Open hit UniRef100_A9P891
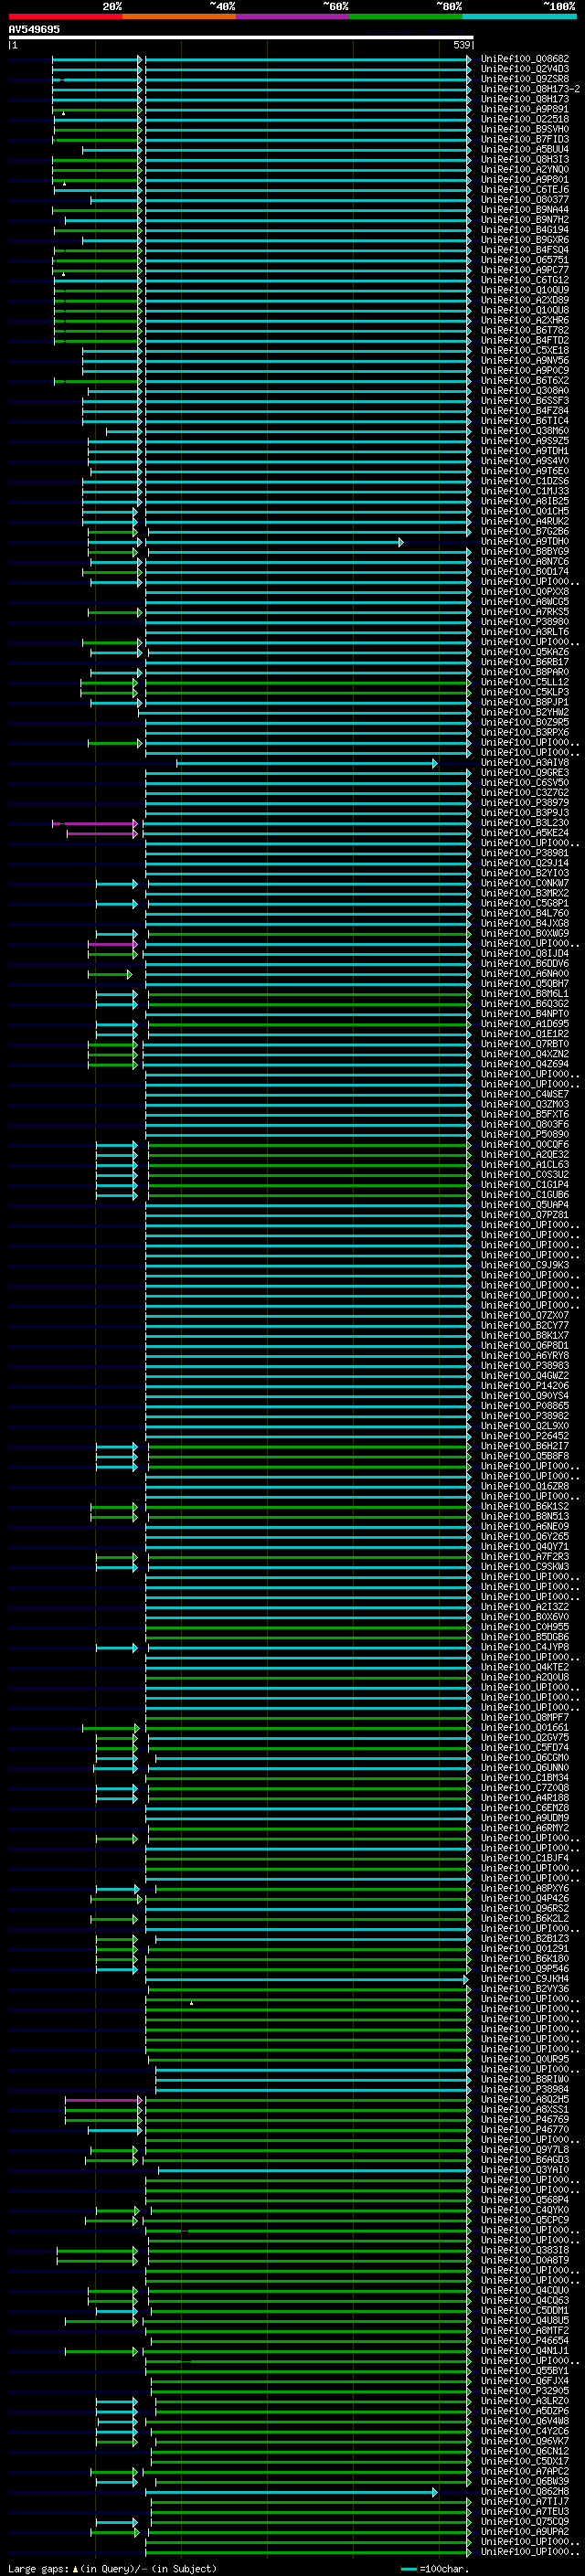This screenshot has height=2576, width=585. [x=525, y=109]
